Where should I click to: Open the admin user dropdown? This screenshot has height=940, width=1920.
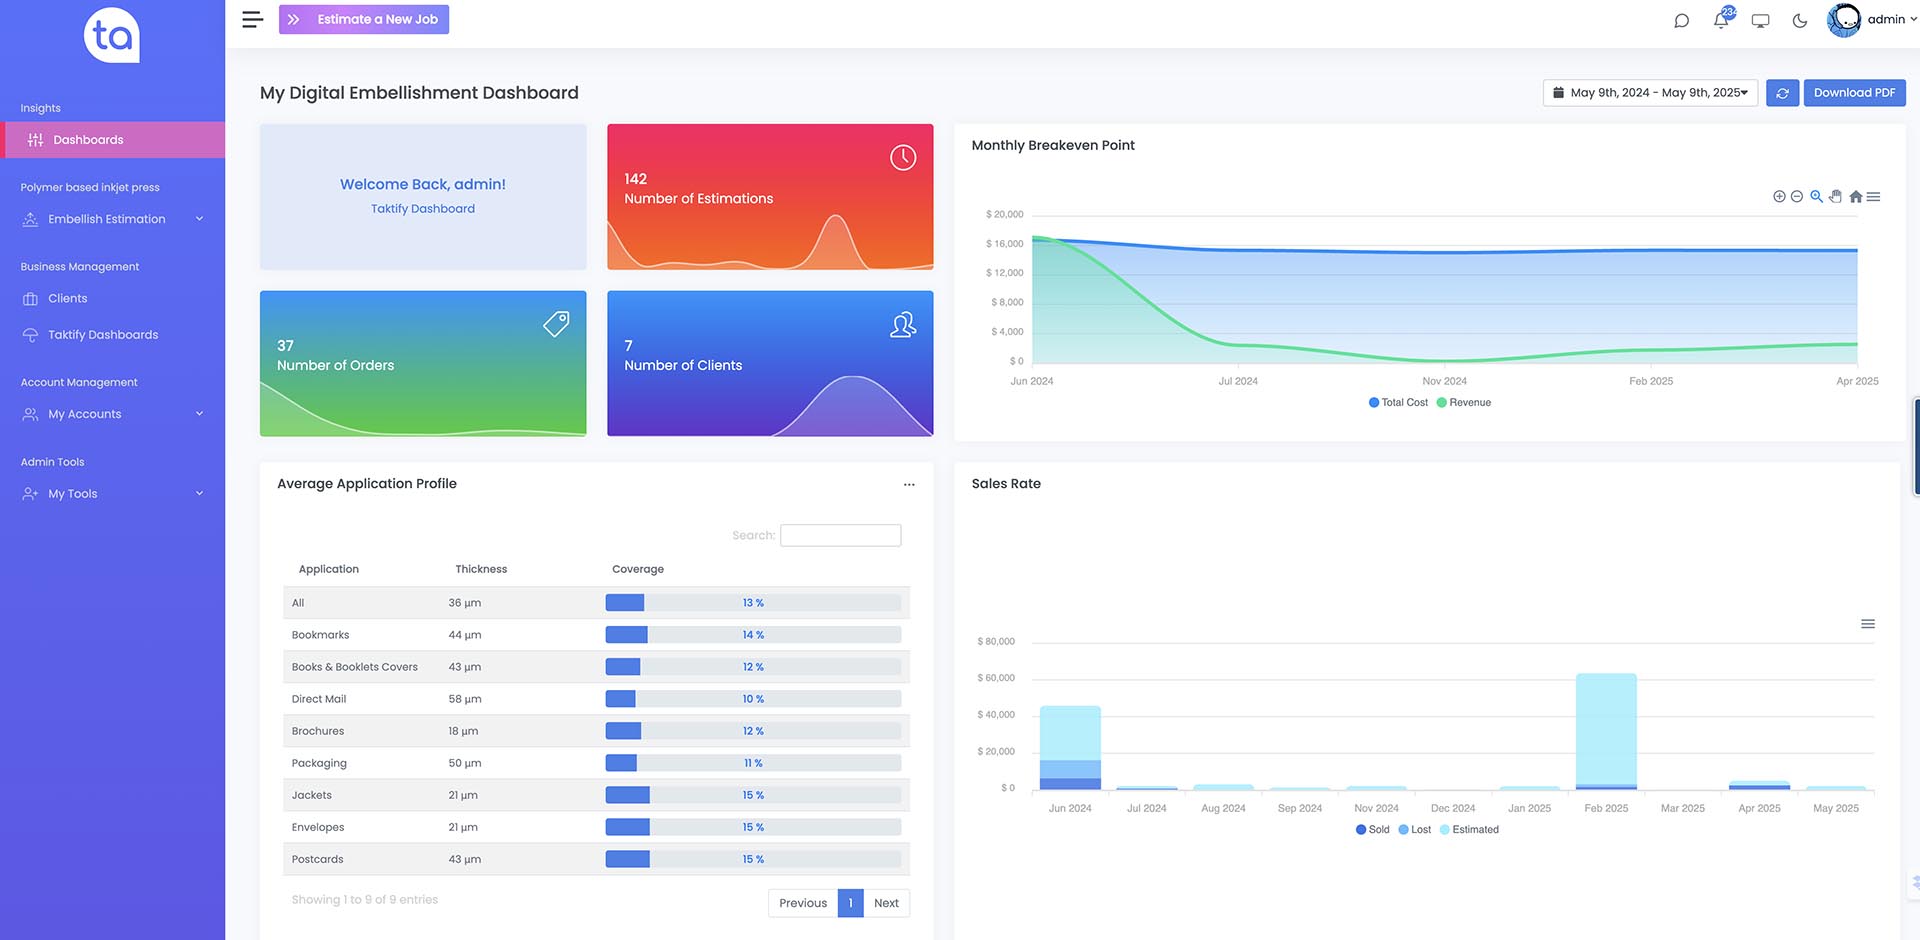pyautogui.click(x=1873, y=20)
